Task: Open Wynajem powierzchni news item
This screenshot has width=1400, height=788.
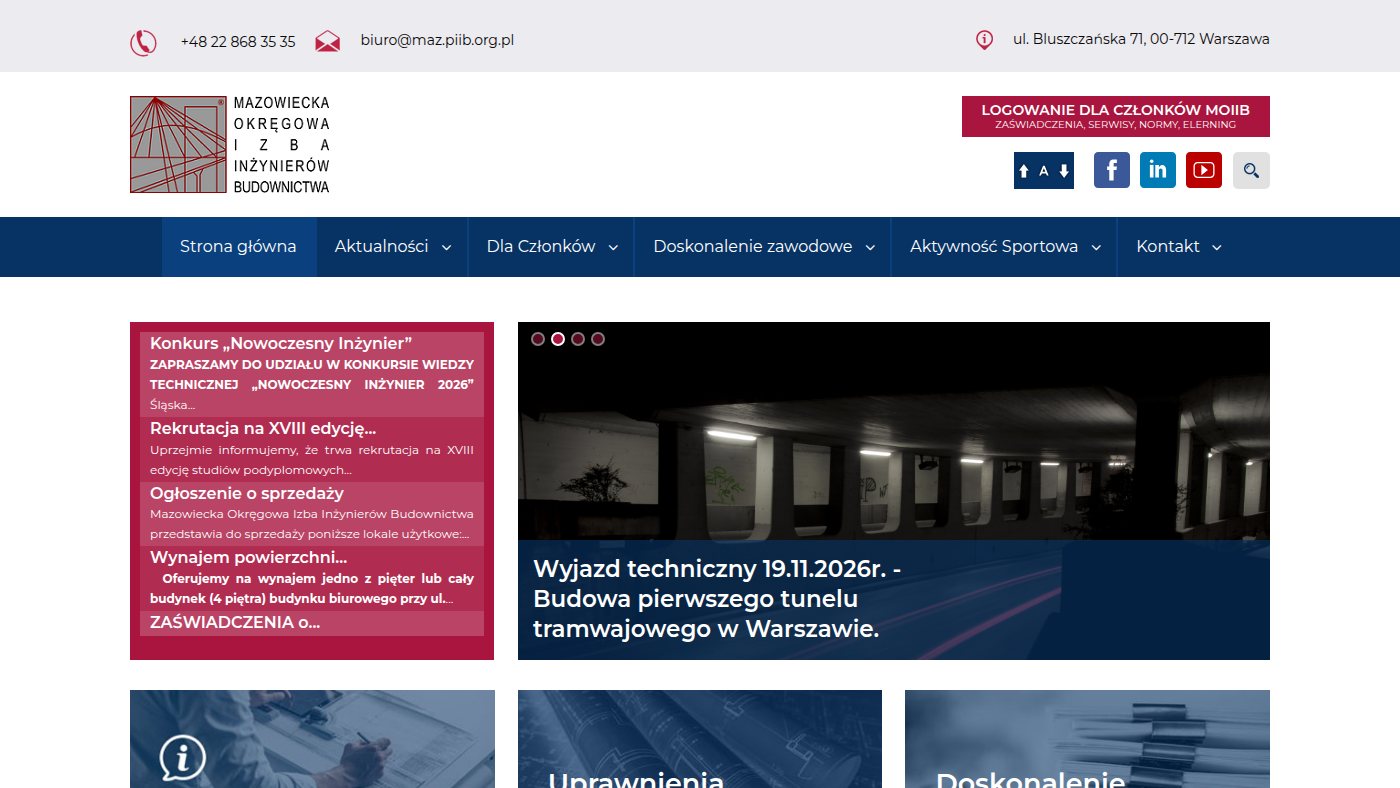Action: click(249, 557)
